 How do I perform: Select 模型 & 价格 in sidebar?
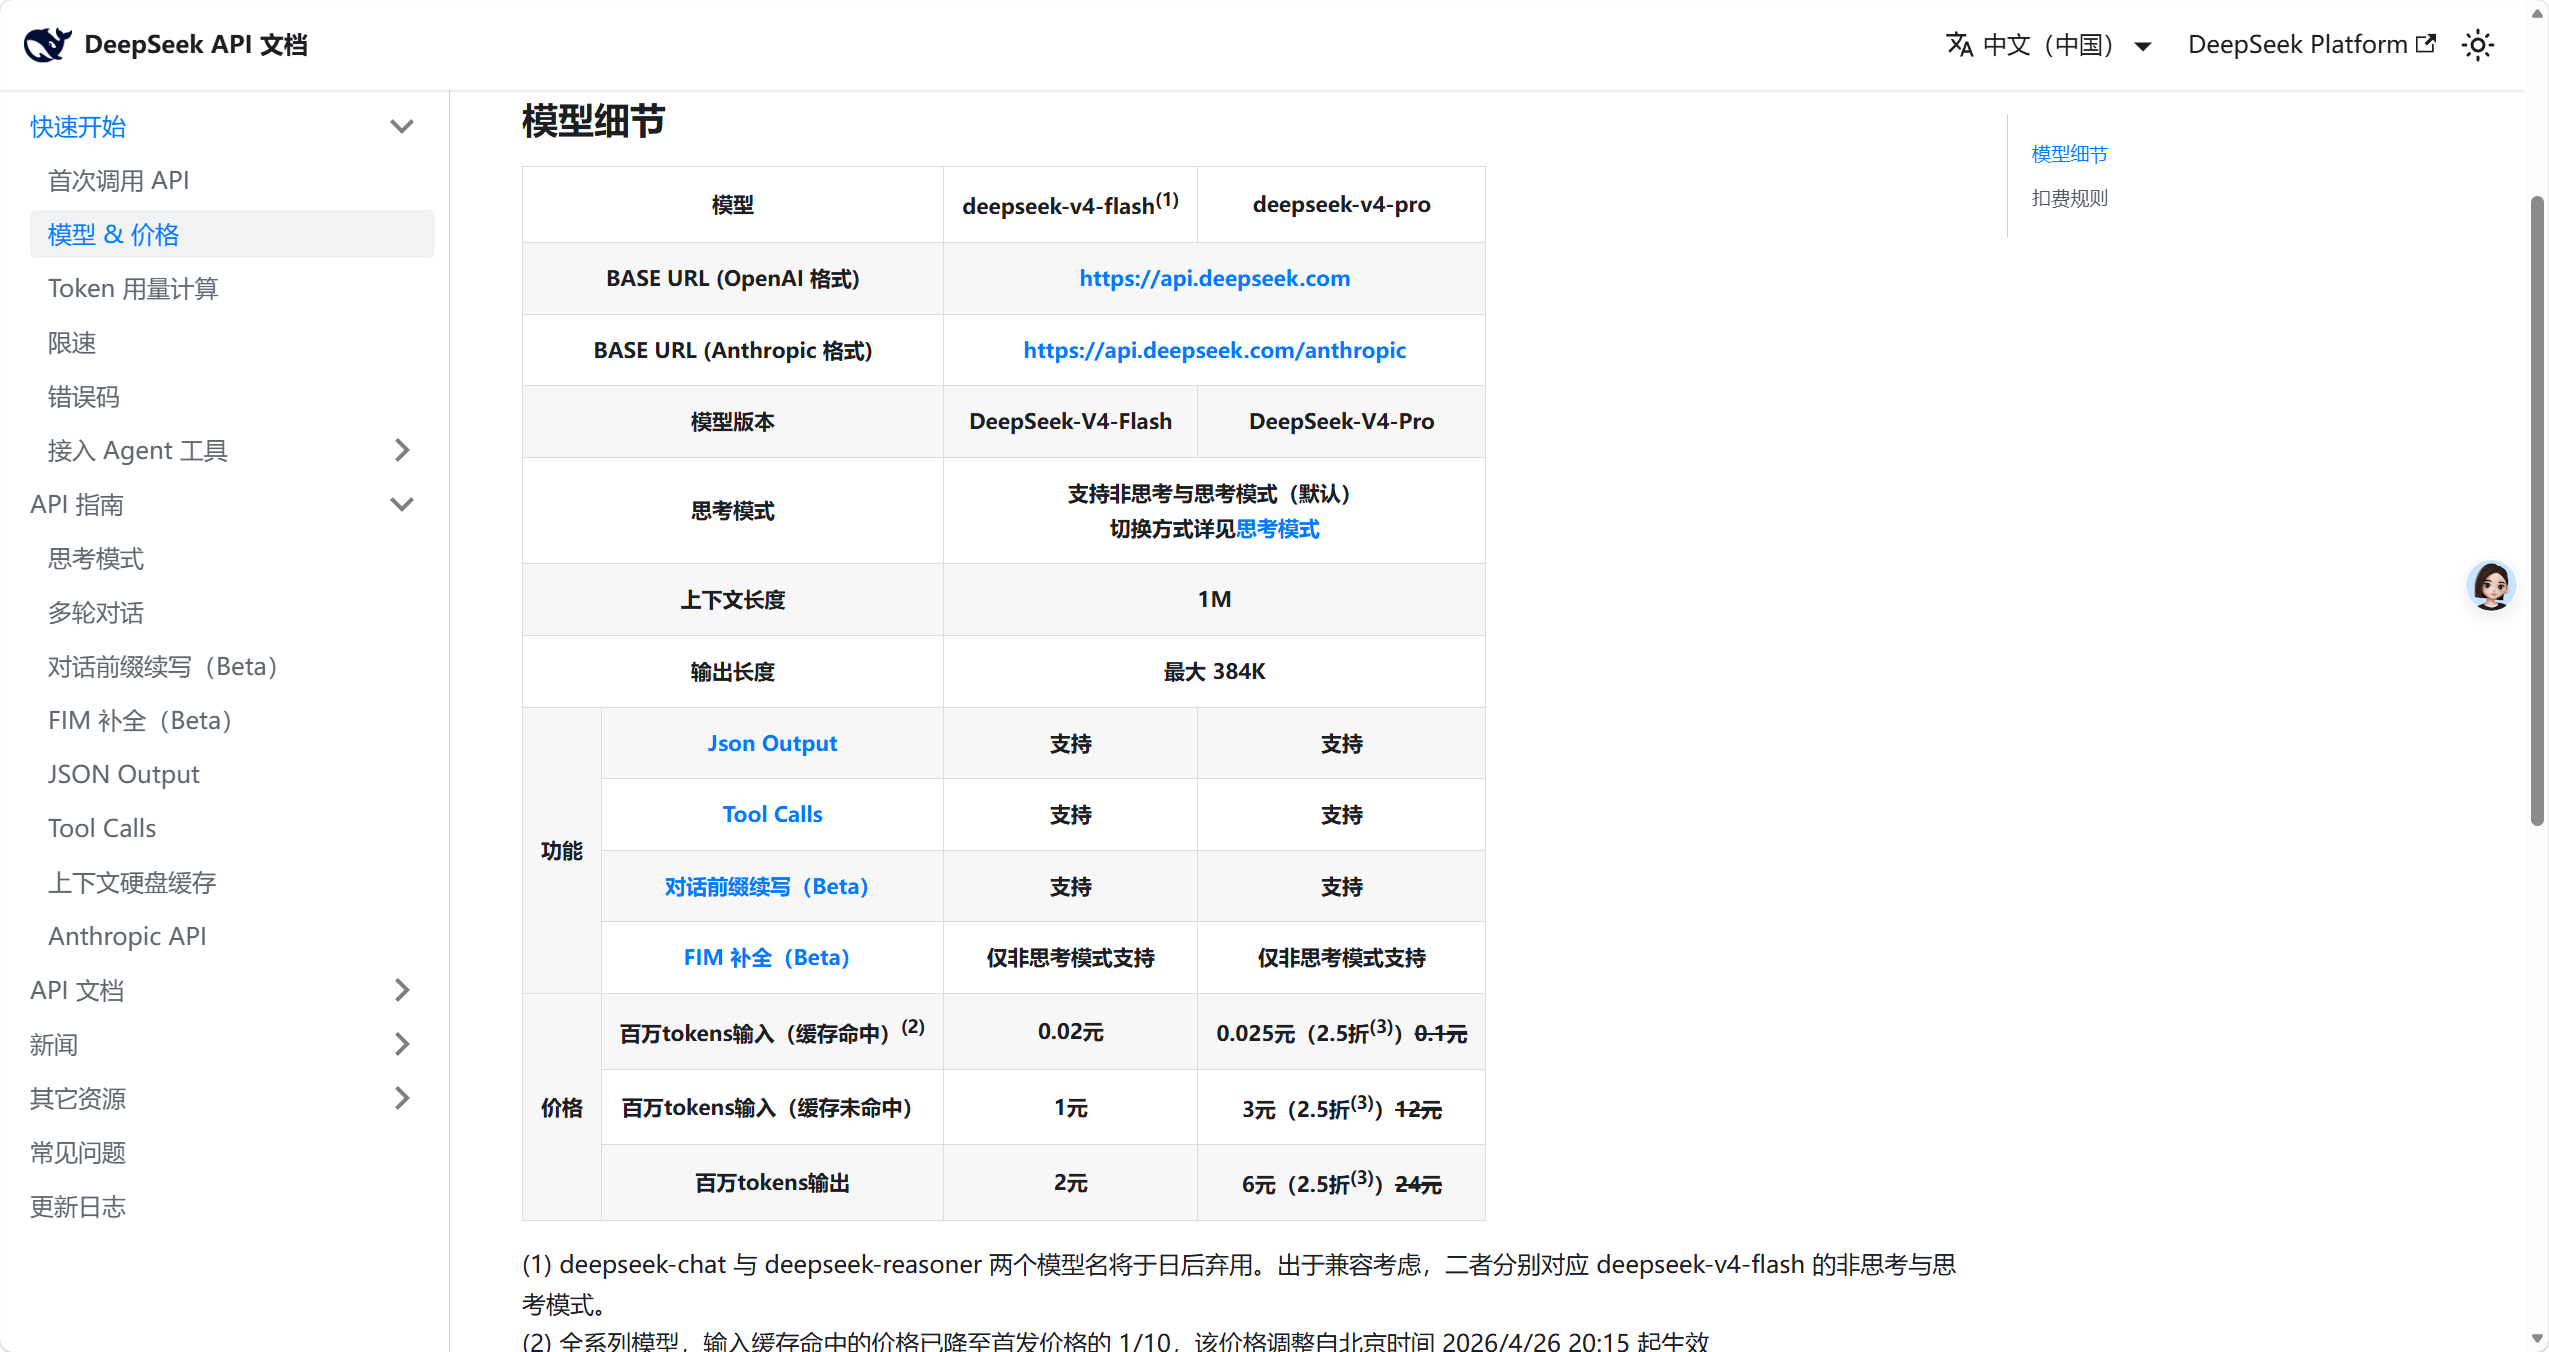pos(232,235)
